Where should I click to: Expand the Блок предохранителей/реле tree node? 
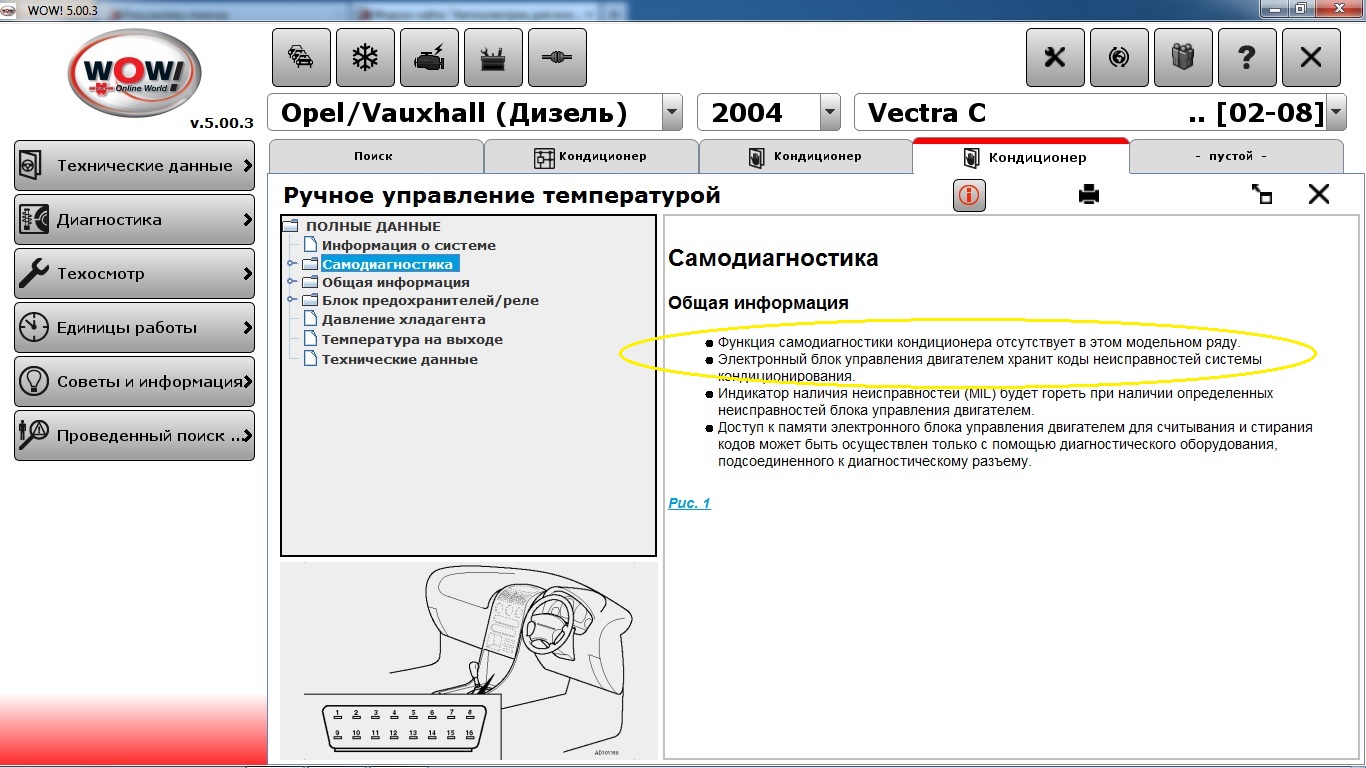point(292,301)
